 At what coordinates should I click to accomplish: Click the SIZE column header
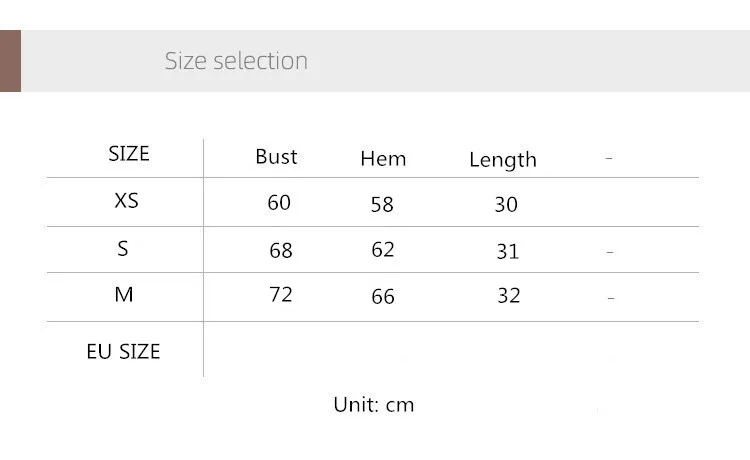pyautogui.click(x=128, y=154)
